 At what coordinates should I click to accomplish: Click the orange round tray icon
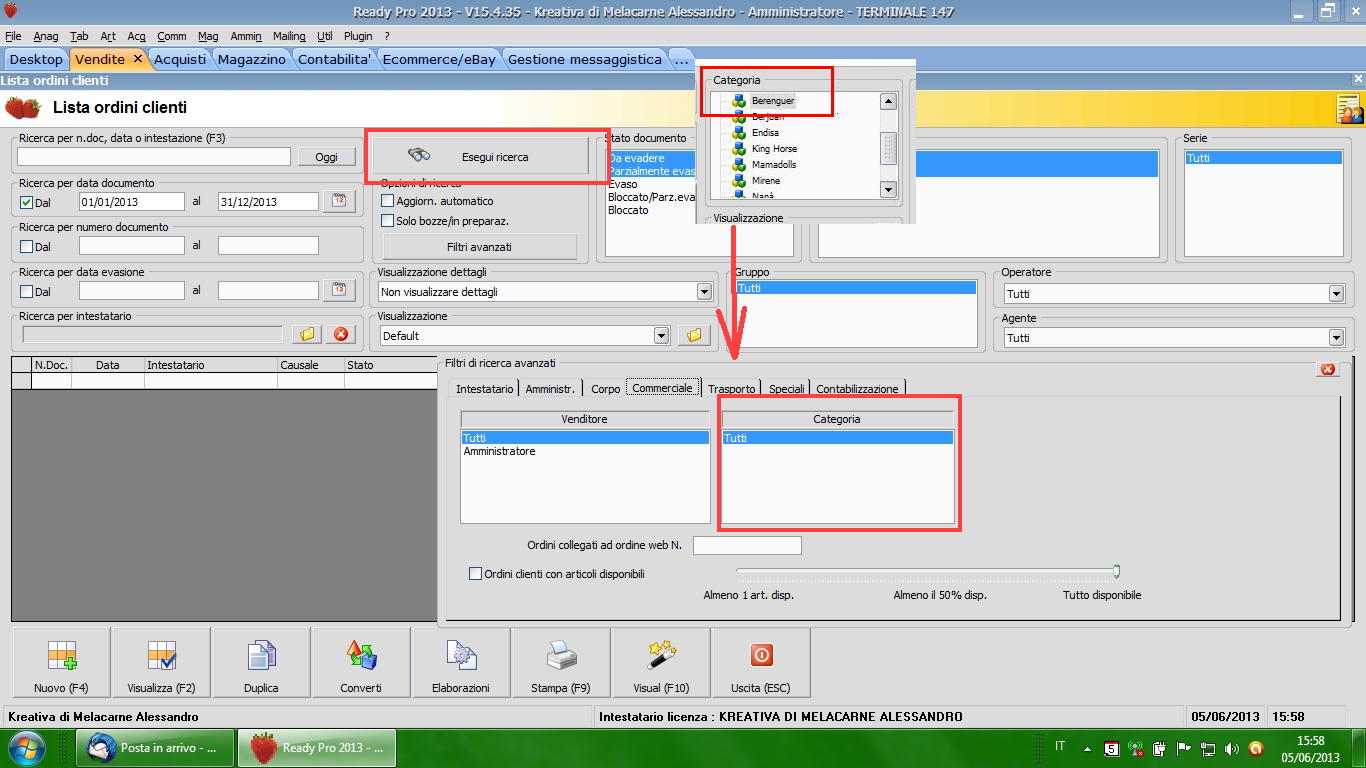point(1255,748)
